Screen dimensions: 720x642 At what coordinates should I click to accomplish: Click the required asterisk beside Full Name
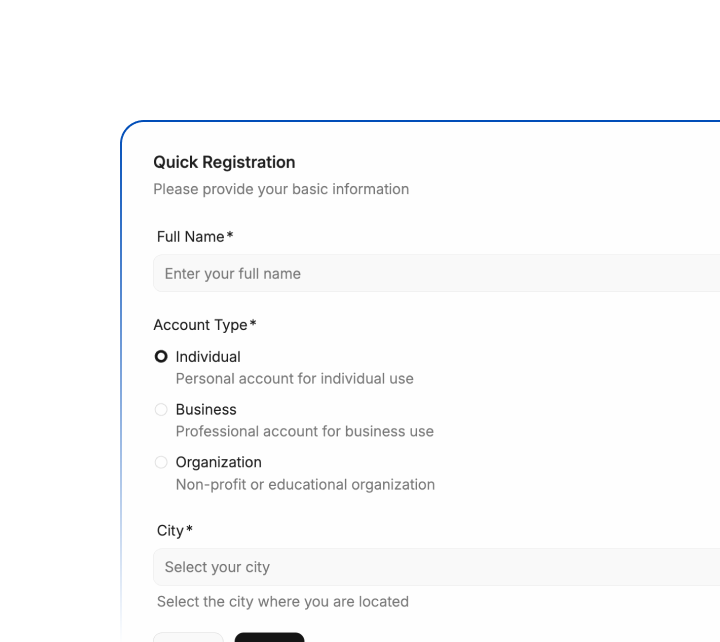click(x=230, y=236)
